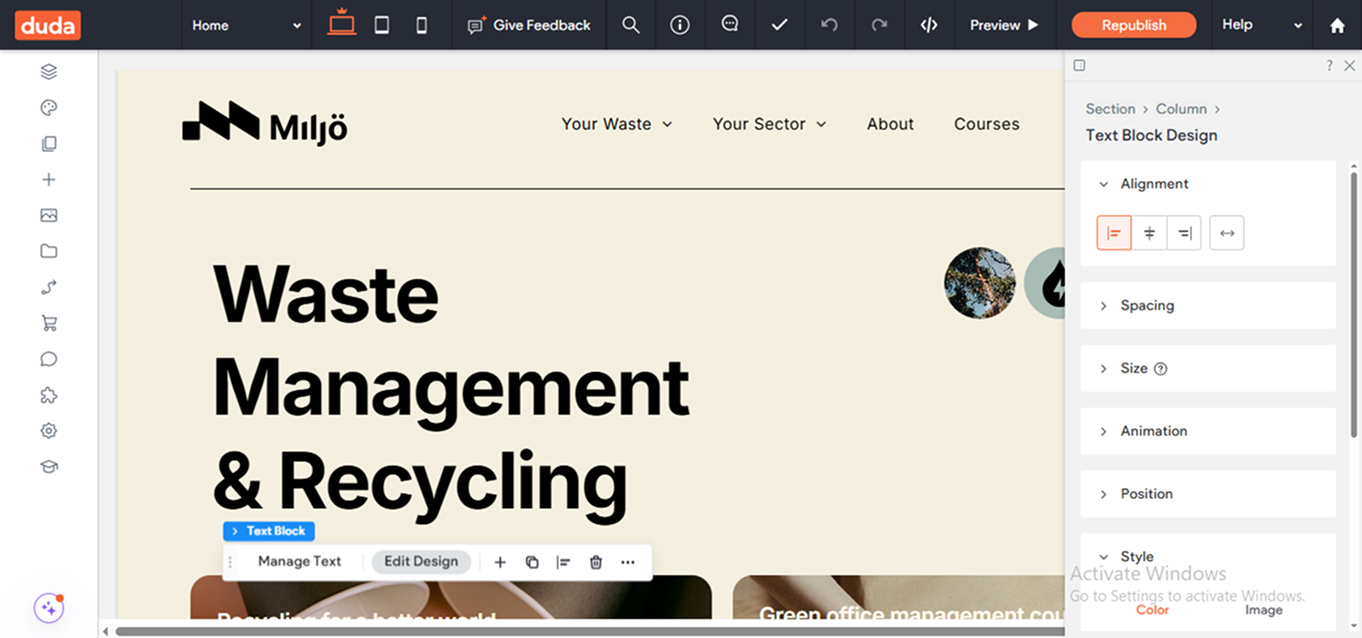Redo the last change
The width and height of the screenshot is (1362, 638).
[x=879, y=25]
